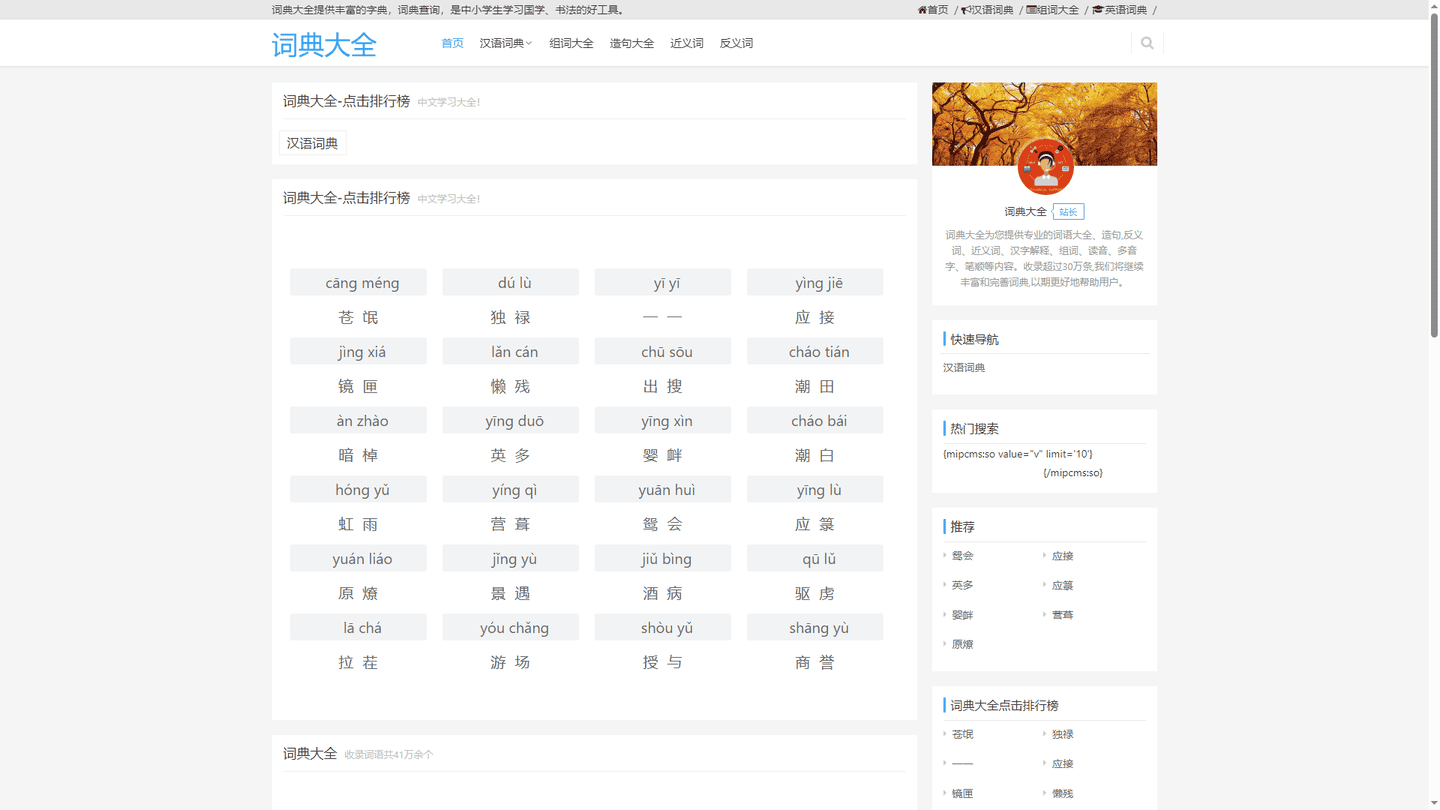Select 近义词 in main navigation
The width and height of the screenshot is (1440, 810).
point(687,43)
